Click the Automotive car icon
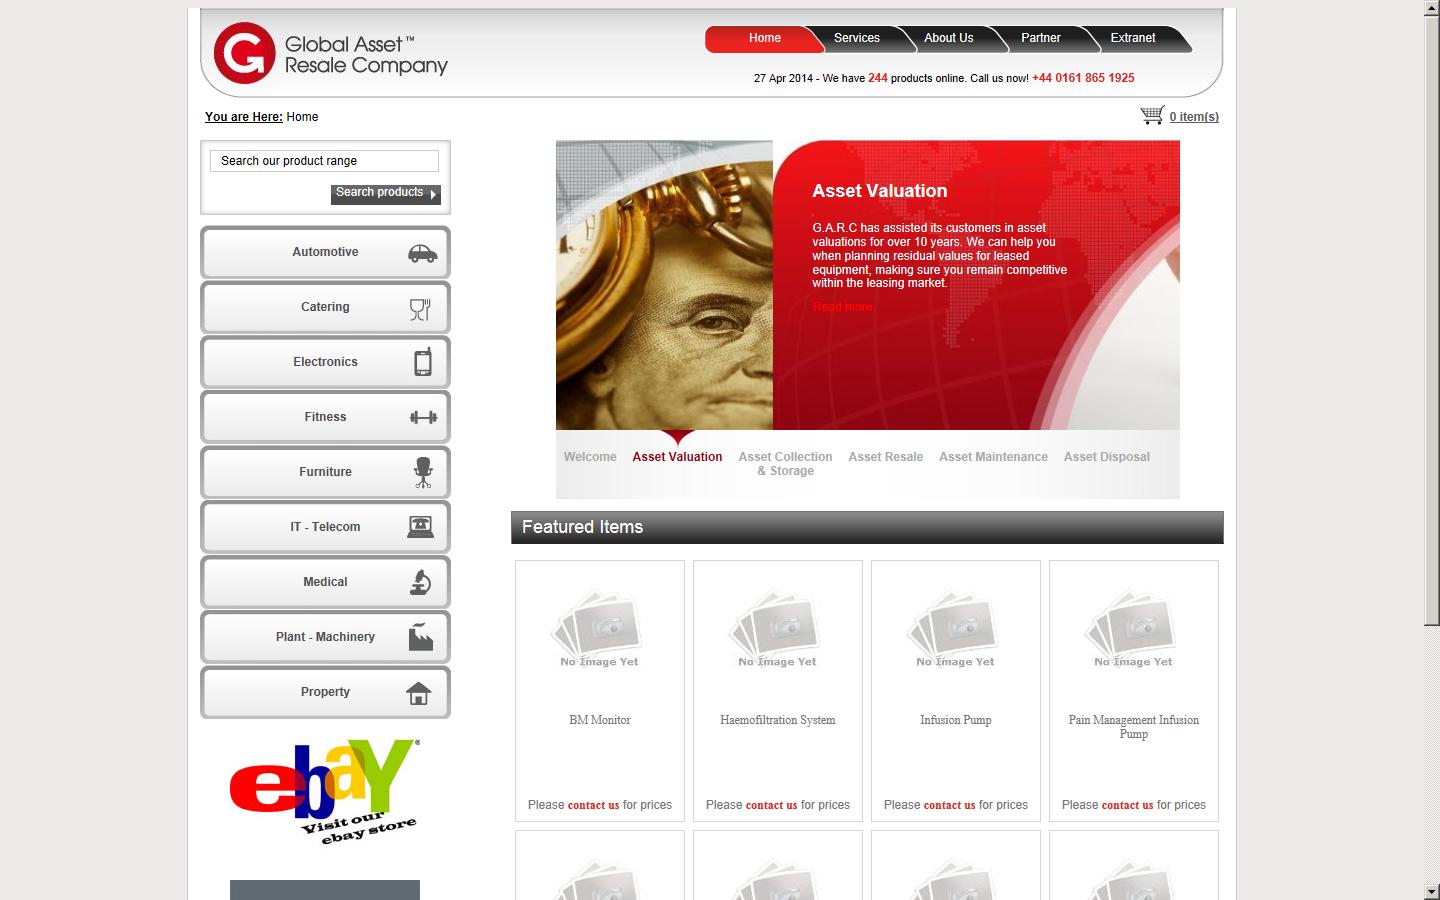This screenshot has height=900, width=1440. pos(422,253)
